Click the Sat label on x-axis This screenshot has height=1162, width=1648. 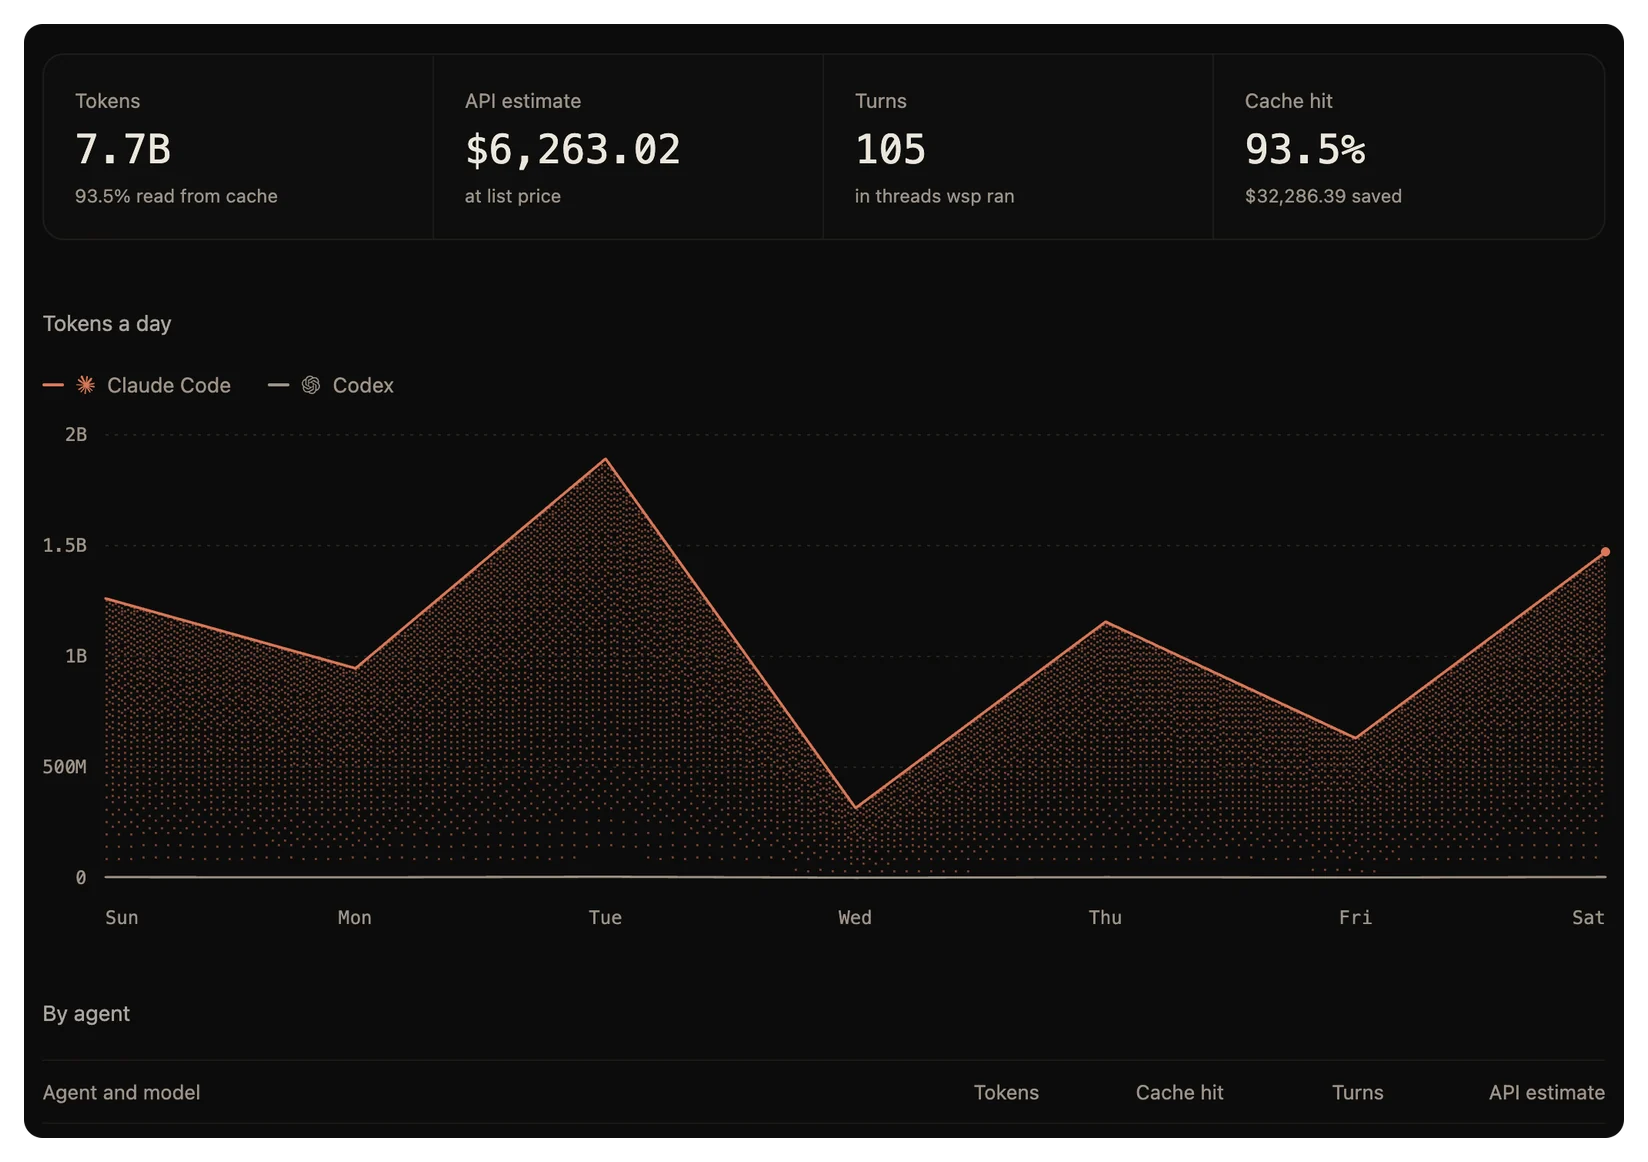[1588, 917]
